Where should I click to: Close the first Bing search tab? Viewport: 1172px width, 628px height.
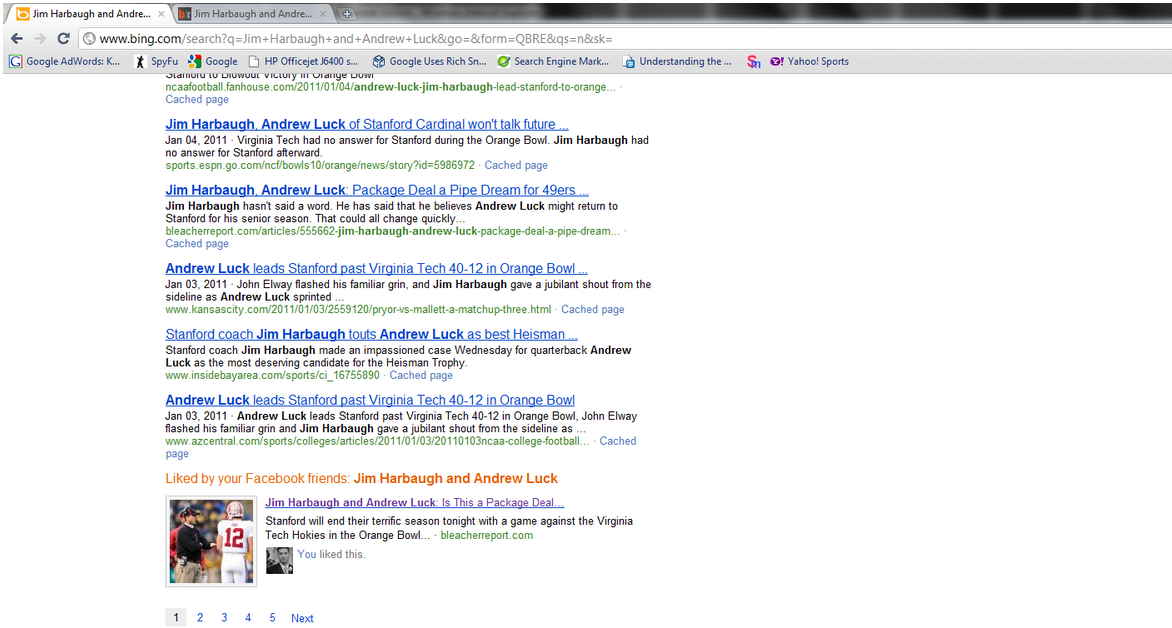coord(161,14)
